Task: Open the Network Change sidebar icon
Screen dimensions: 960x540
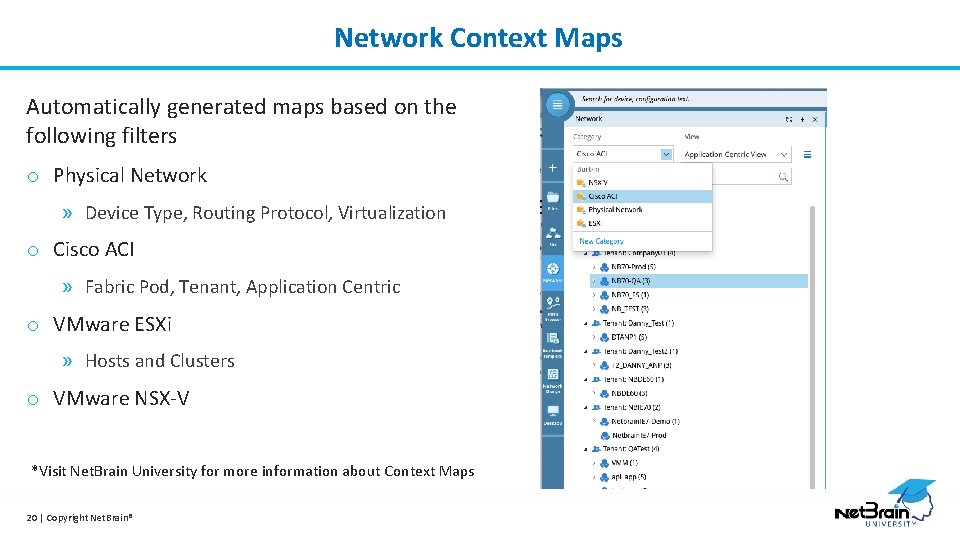Action: (x=553, y=374)
